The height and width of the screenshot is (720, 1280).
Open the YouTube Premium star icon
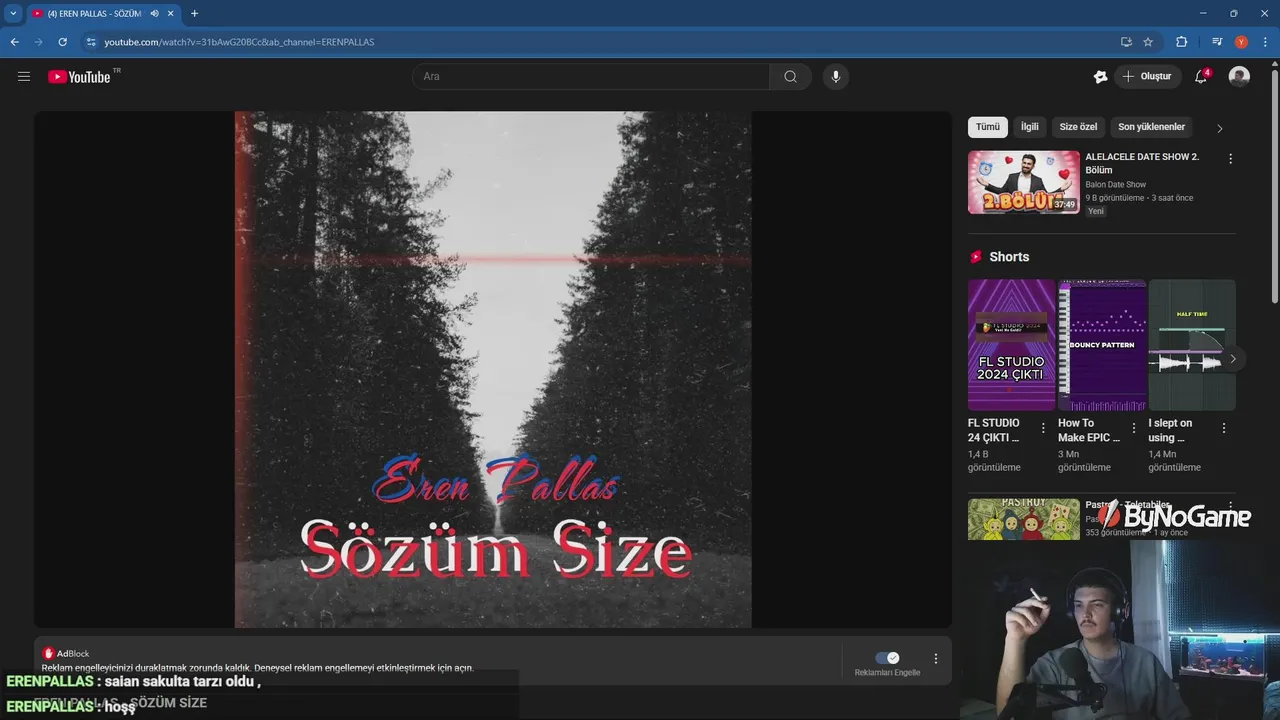(1100, 76)
